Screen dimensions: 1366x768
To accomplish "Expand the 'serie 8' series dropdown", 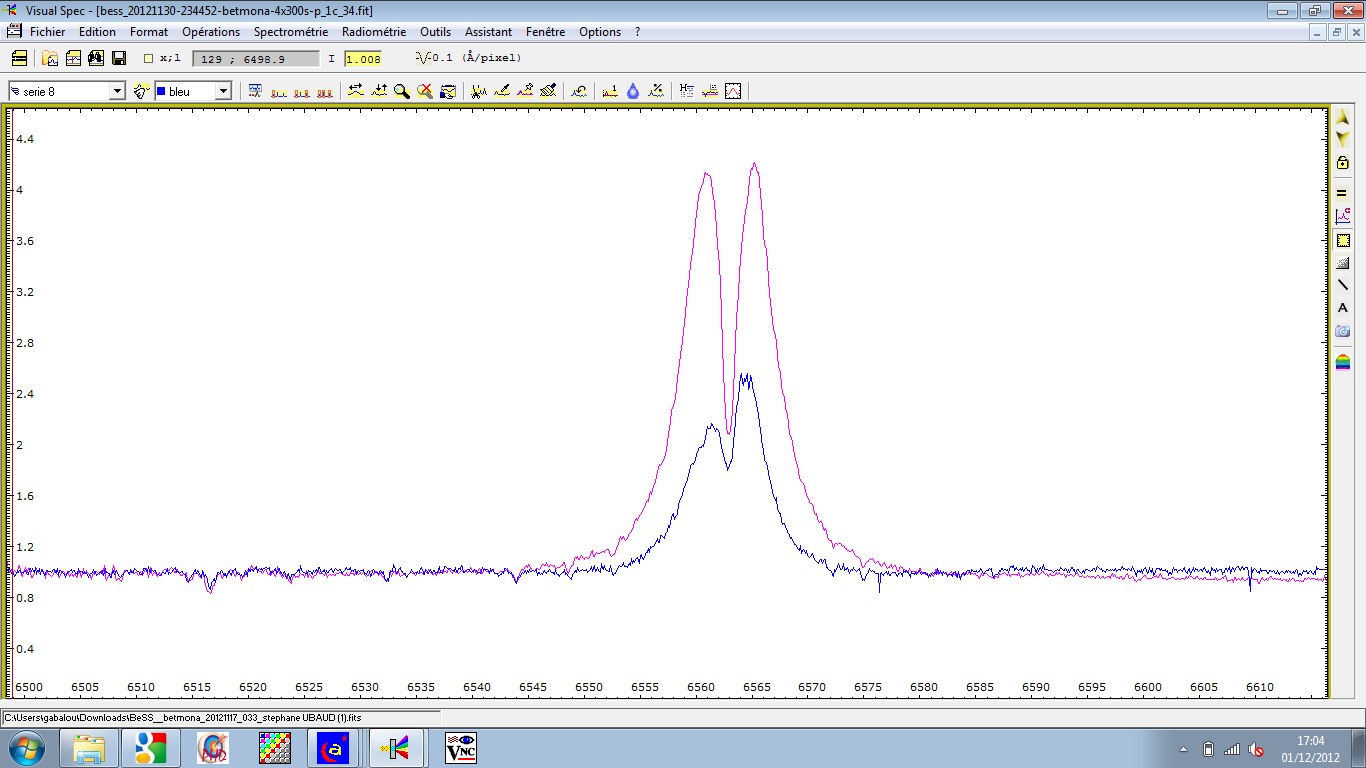I will (x=117, y=91).
